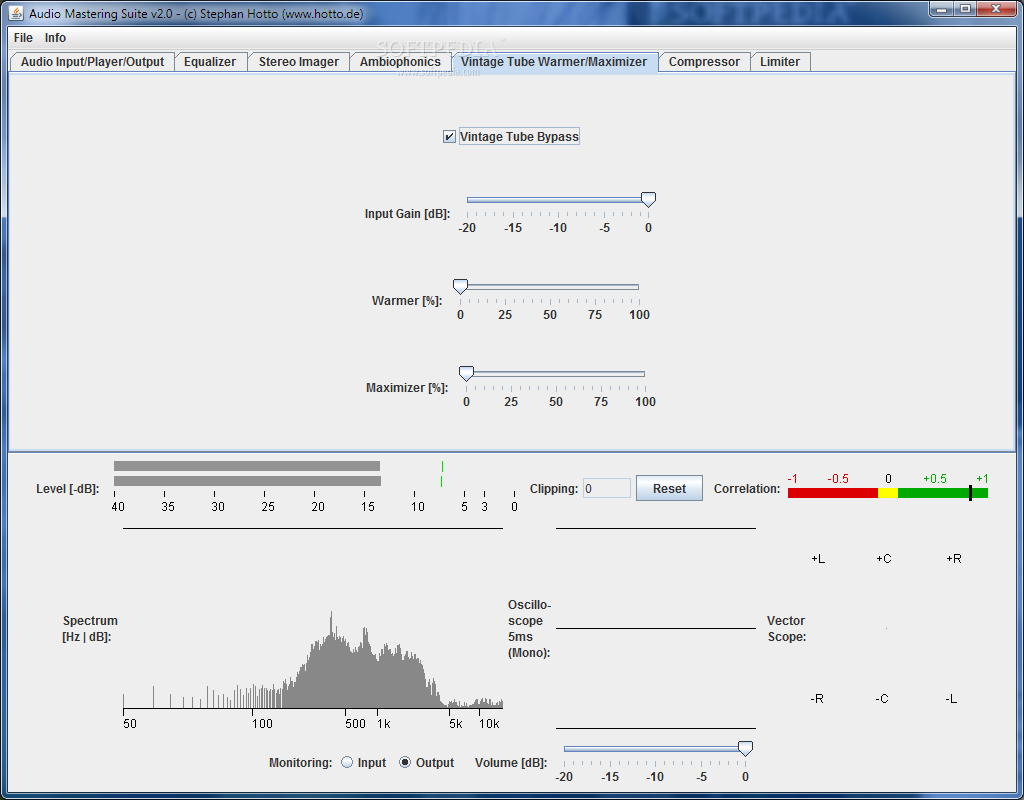Viewport: 1024px width, 800px height.
Task: Close the Audio Mastering Suite window
Action: [x=997, y=9]
